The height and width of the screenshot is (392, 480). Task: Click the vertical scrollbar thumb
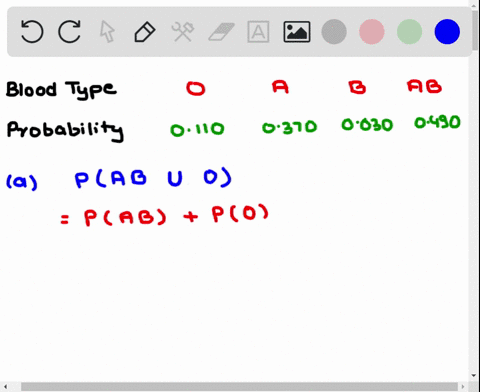[475, 30]
